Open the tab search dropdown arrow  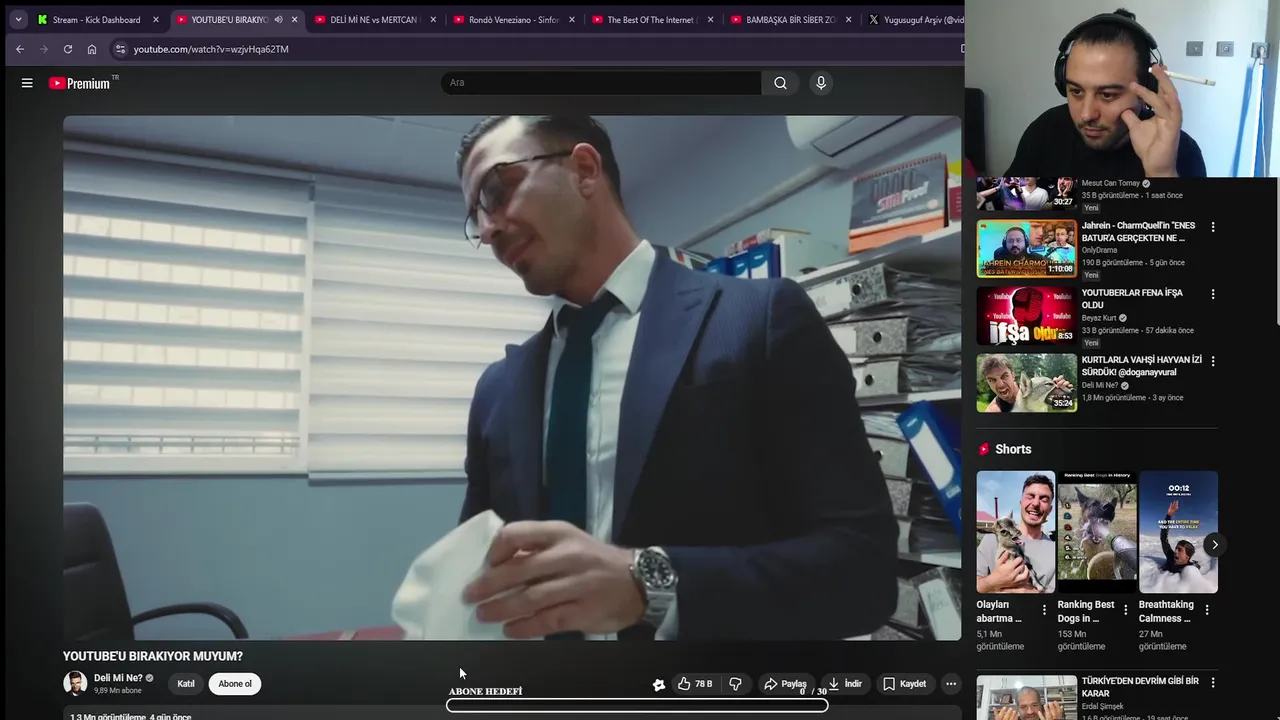[17, 19]
